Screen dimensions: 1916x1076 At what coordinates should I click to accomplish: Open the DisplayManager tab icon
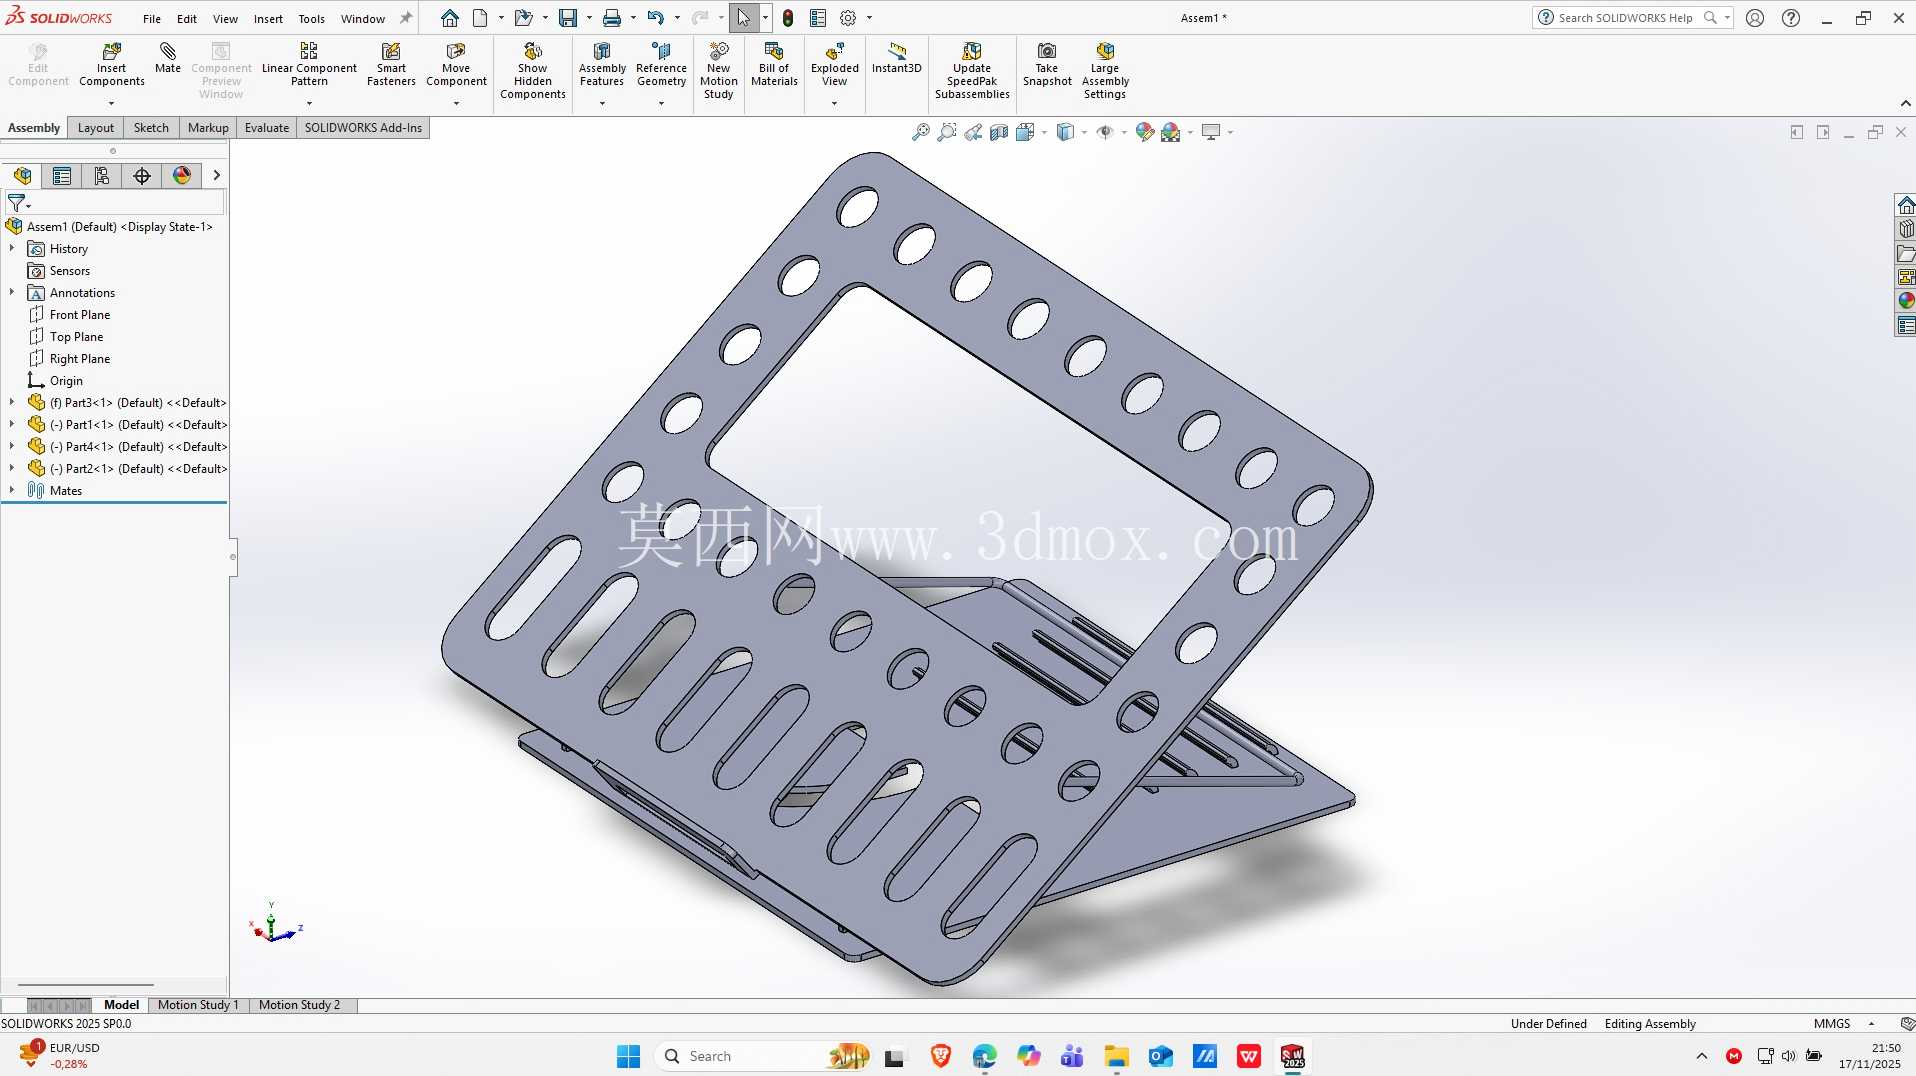click(182, 176)
